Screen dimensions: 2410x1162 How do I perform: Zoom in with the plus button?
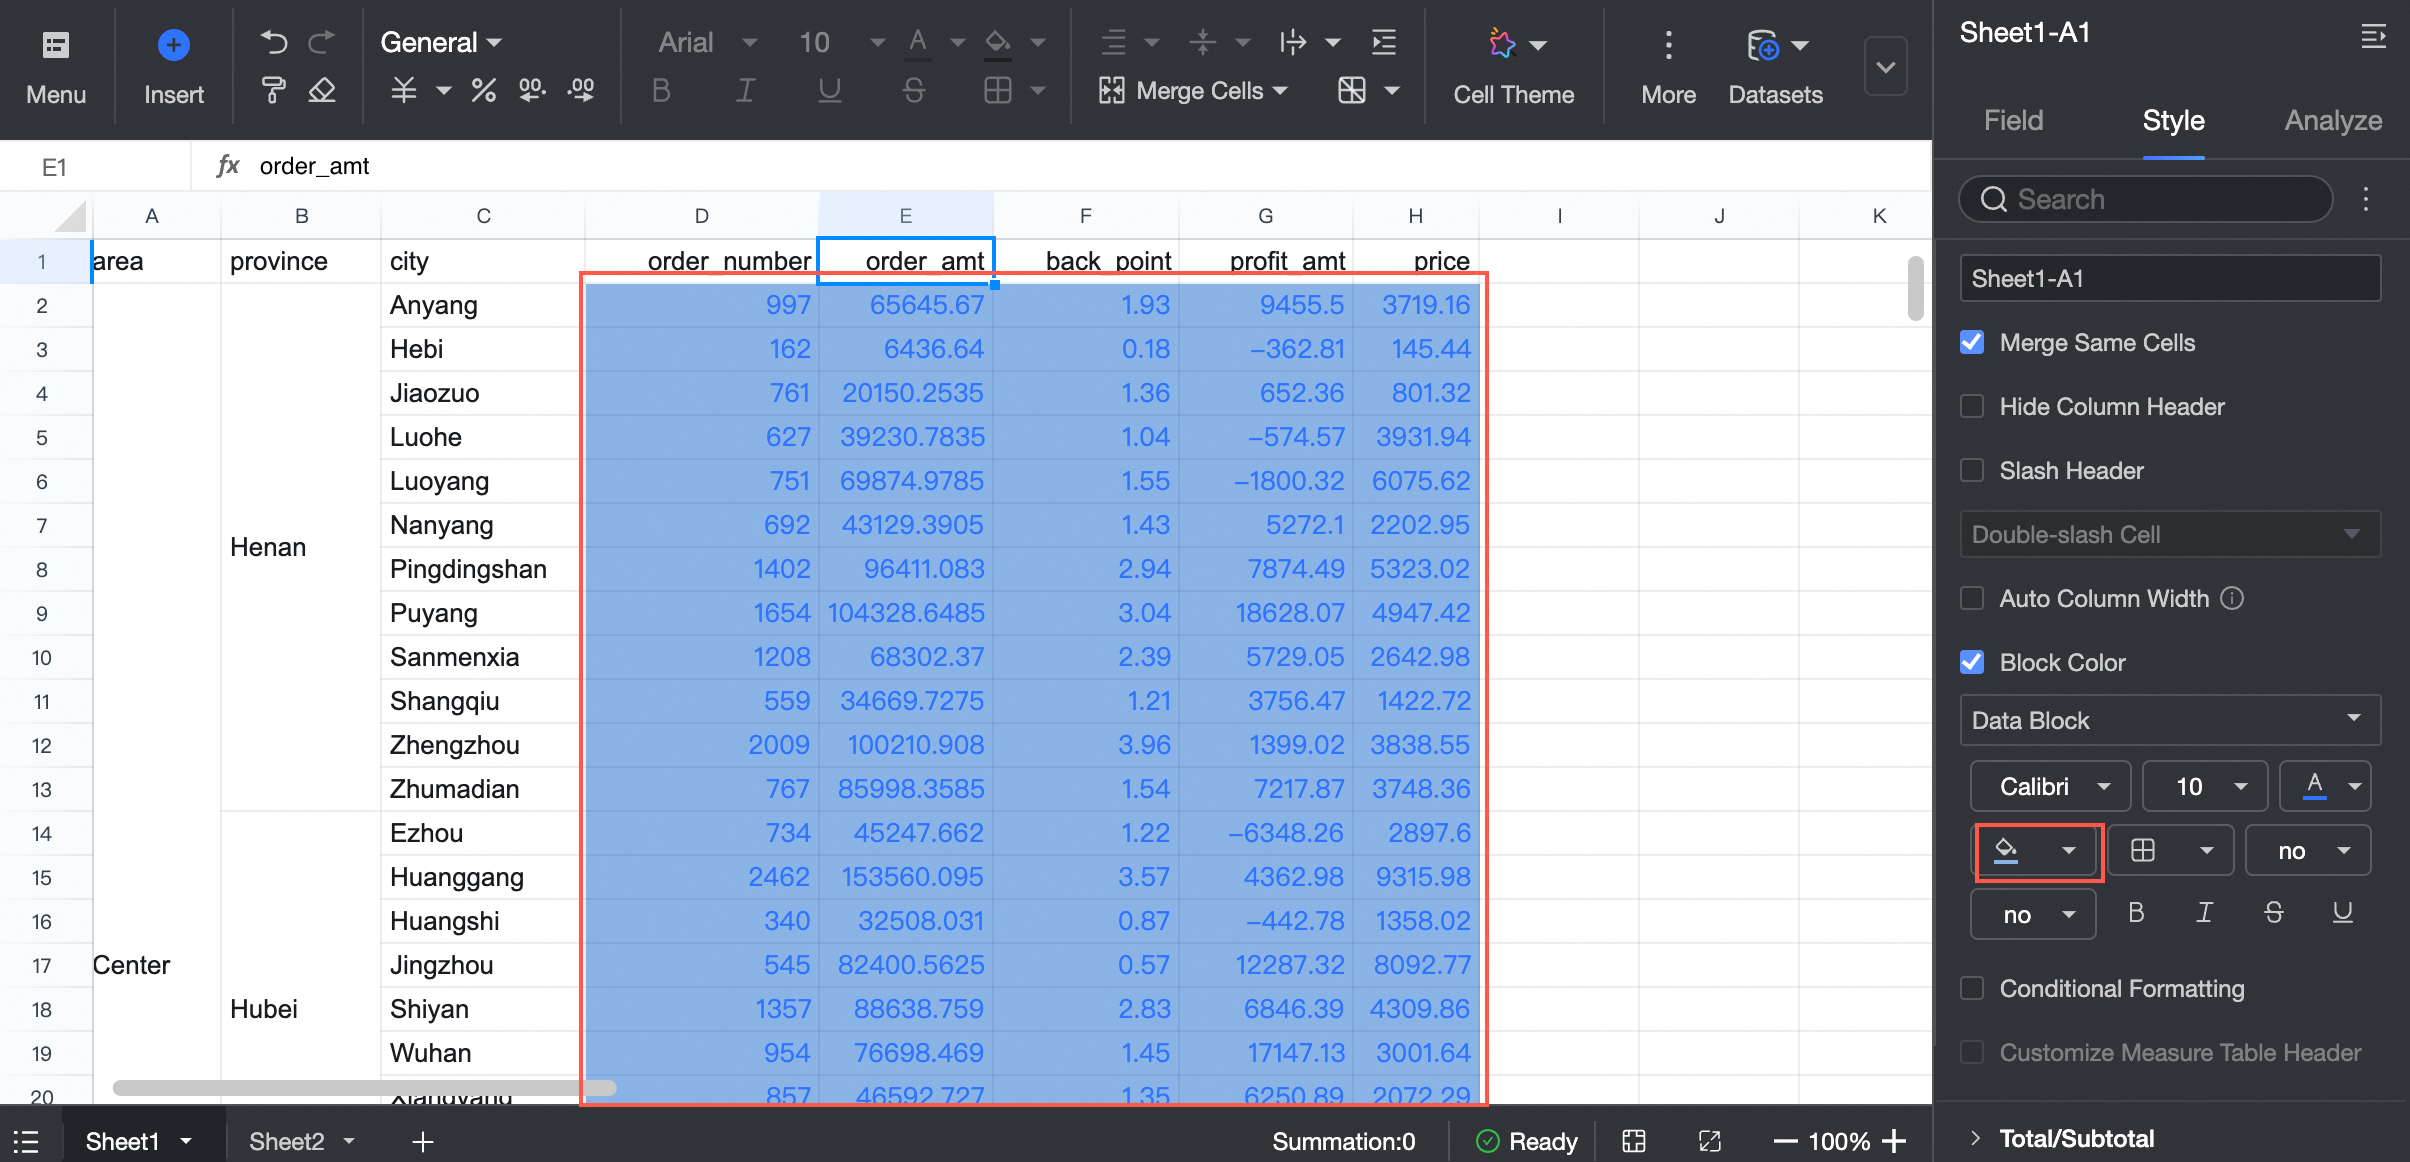pos(1894,1141)
